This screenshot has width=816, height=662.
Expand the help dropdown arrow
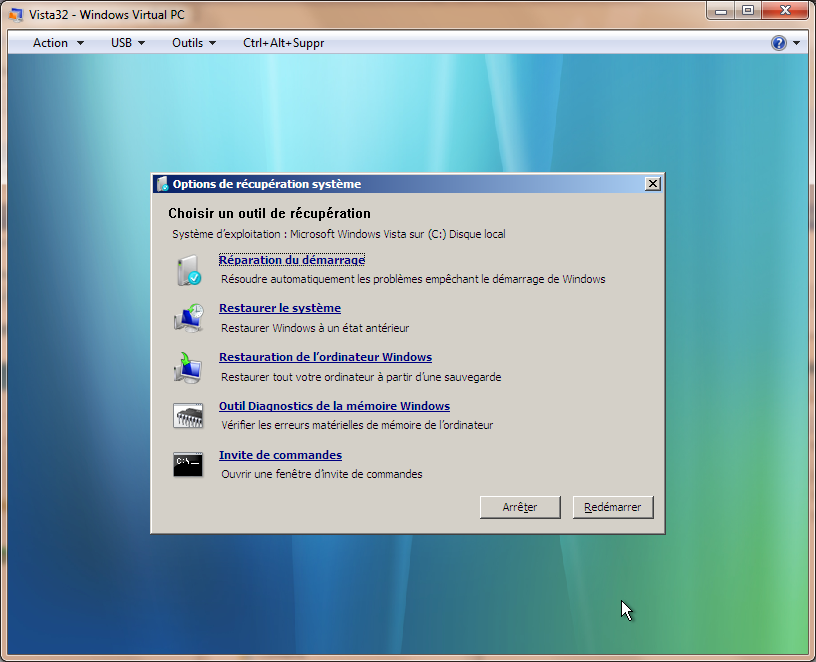pyautogui.click(x=796, y=43)
